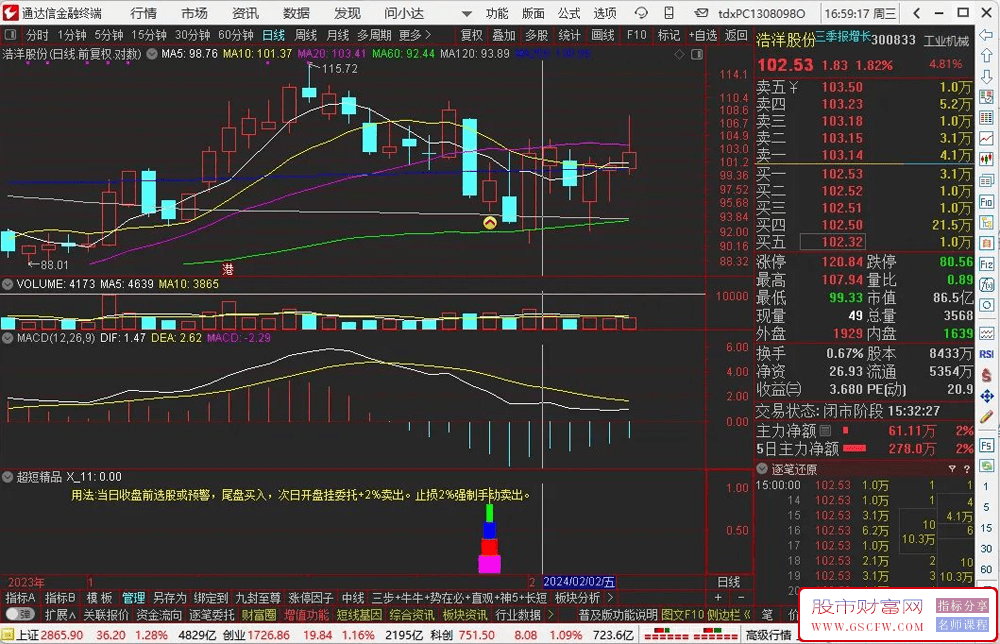Expand the MACD indicator dropdown
Screen dimensions: 1000x644
[x=8, y=338]
